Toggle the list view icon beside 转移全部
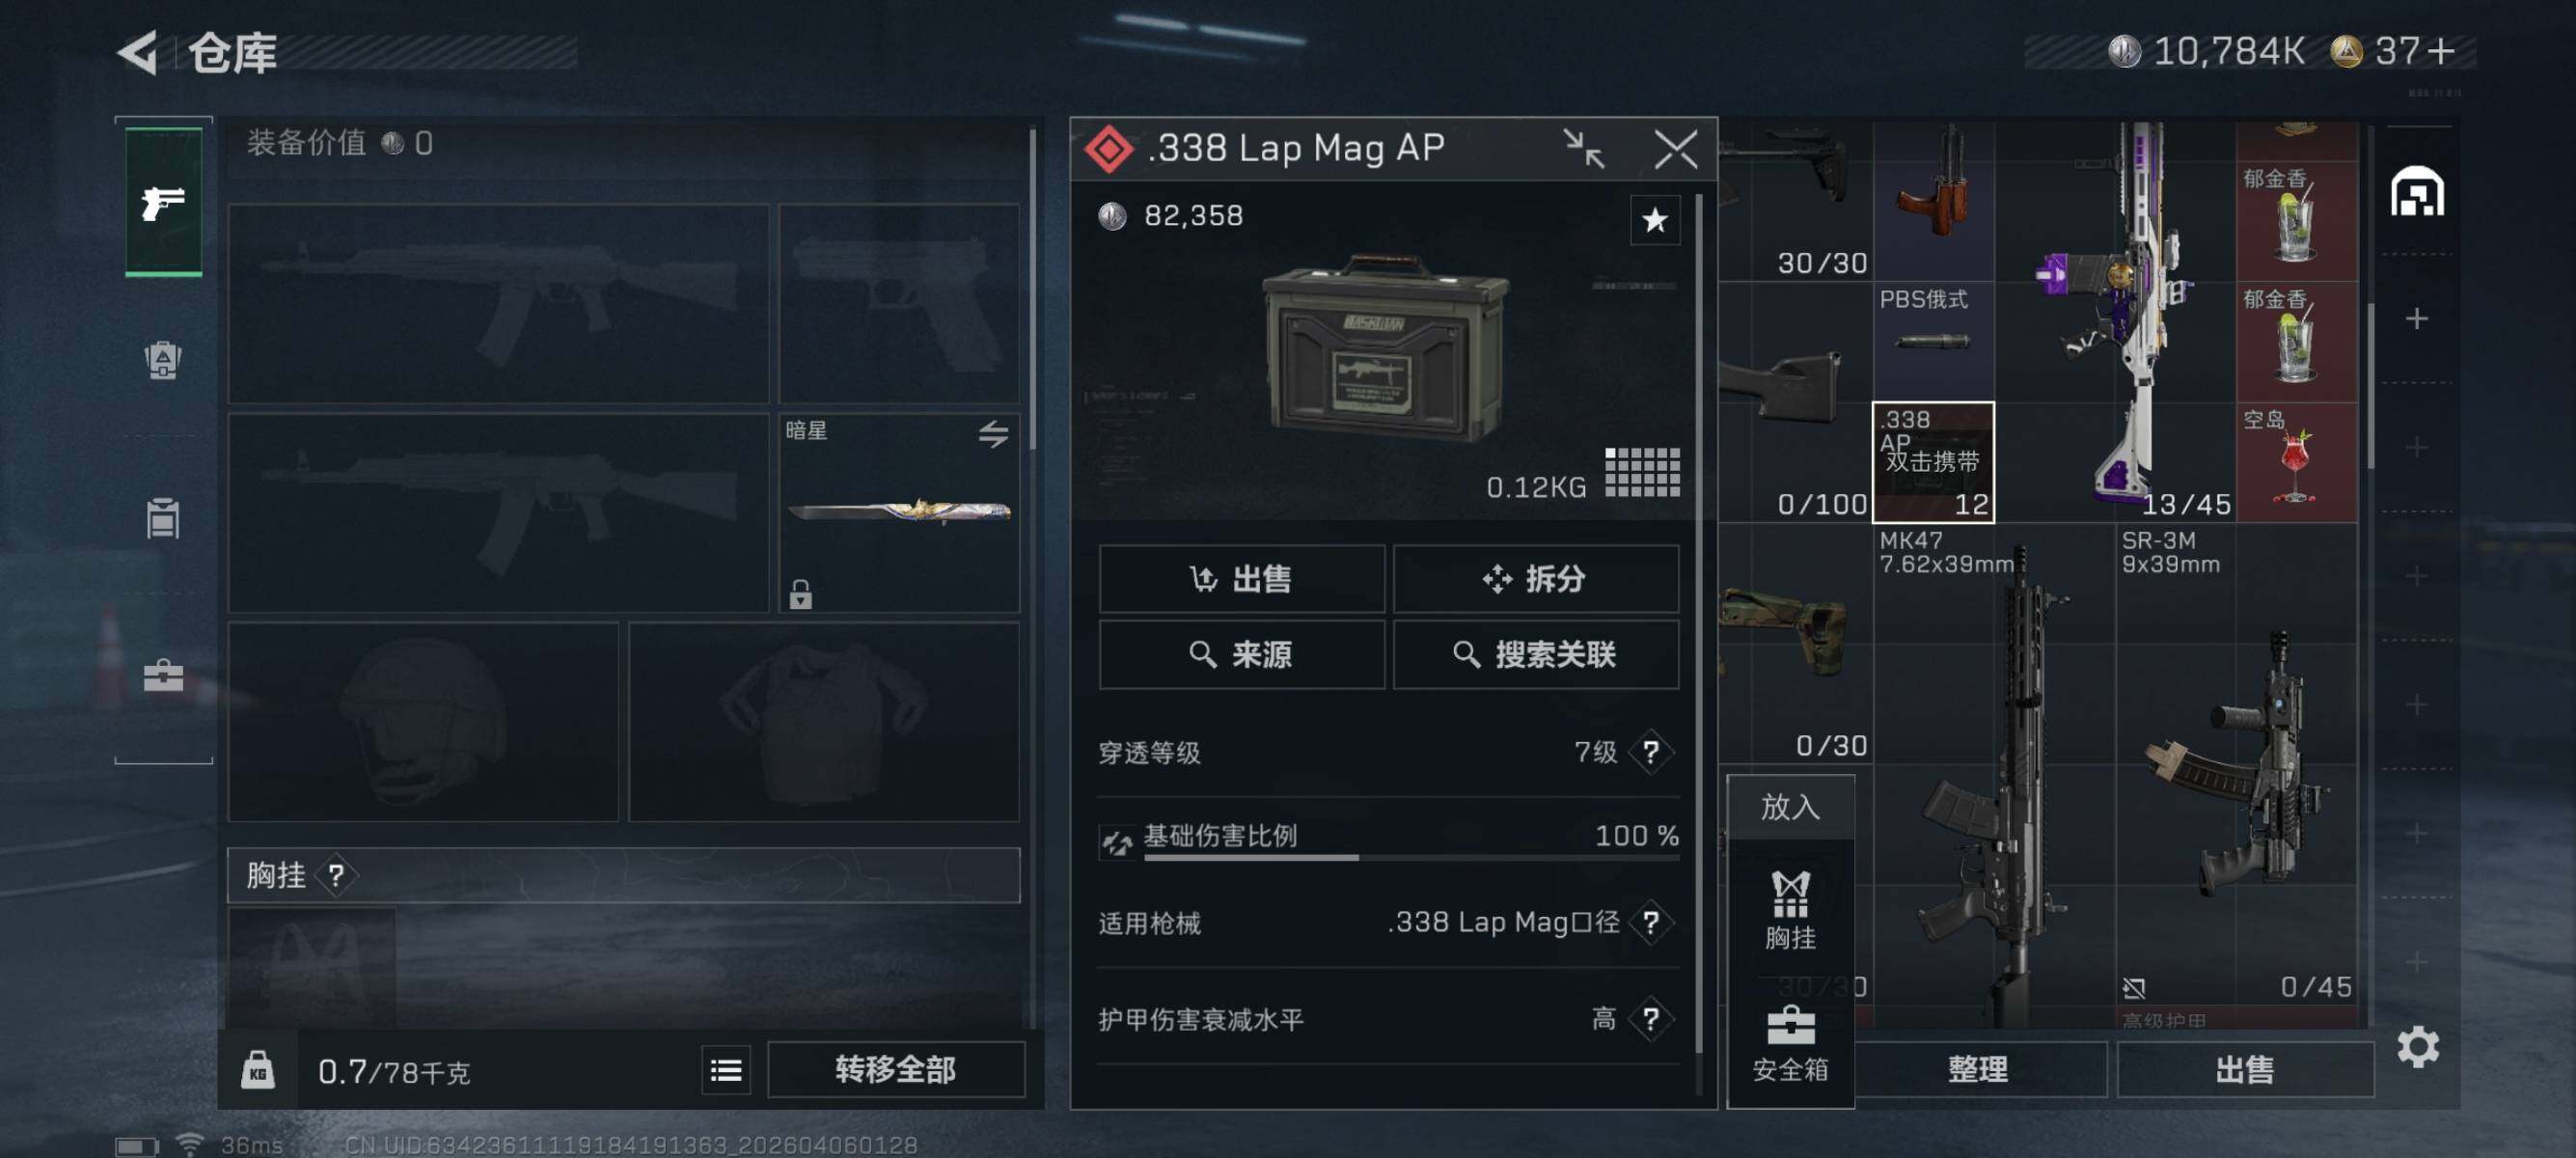 coord(726,1071)
